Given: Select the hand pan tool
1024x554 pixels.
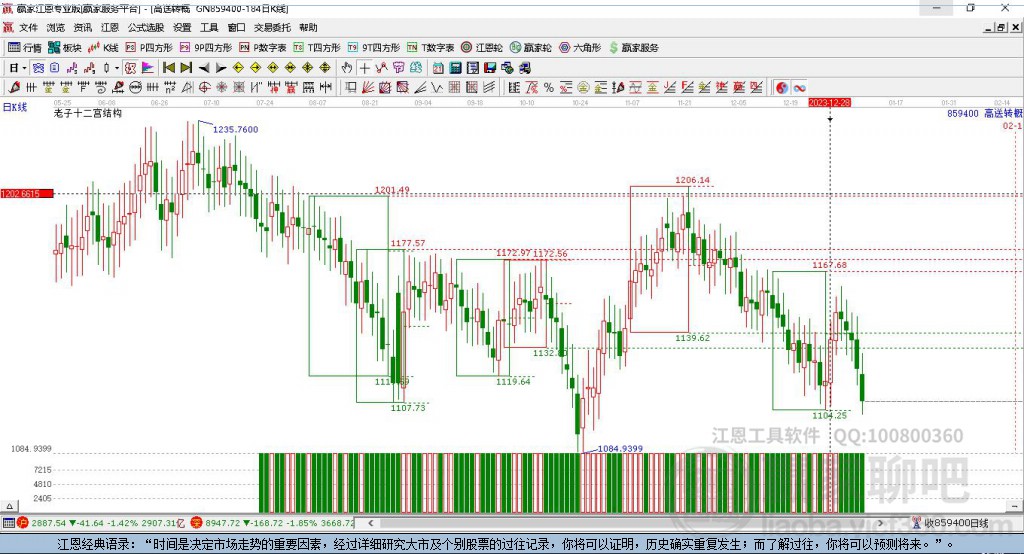Looking at the screenshot, I should click(347, 68).
